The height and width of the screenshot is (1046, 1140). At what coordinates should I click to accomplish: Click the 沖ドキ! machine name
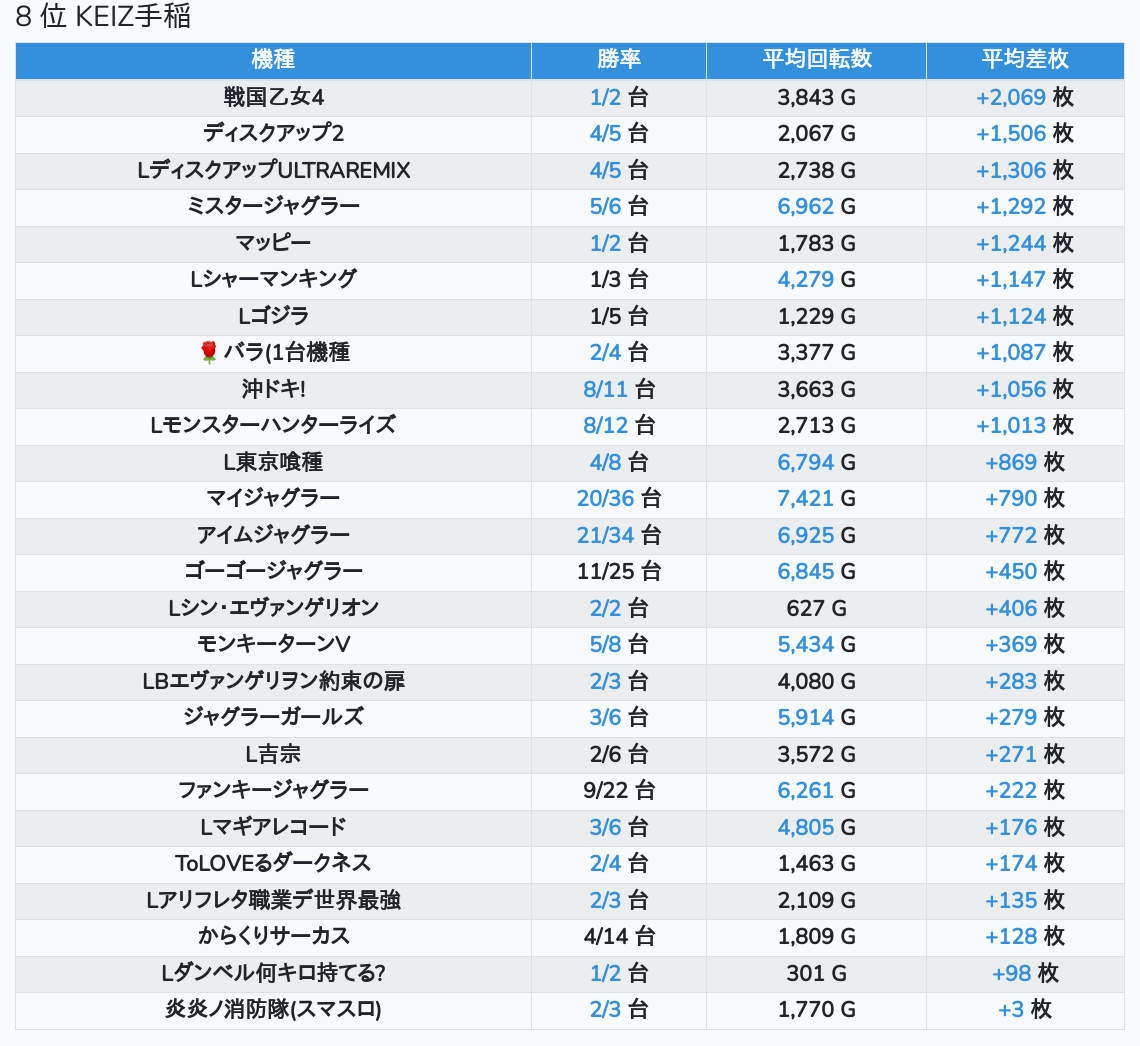click(x=273, y=389)
